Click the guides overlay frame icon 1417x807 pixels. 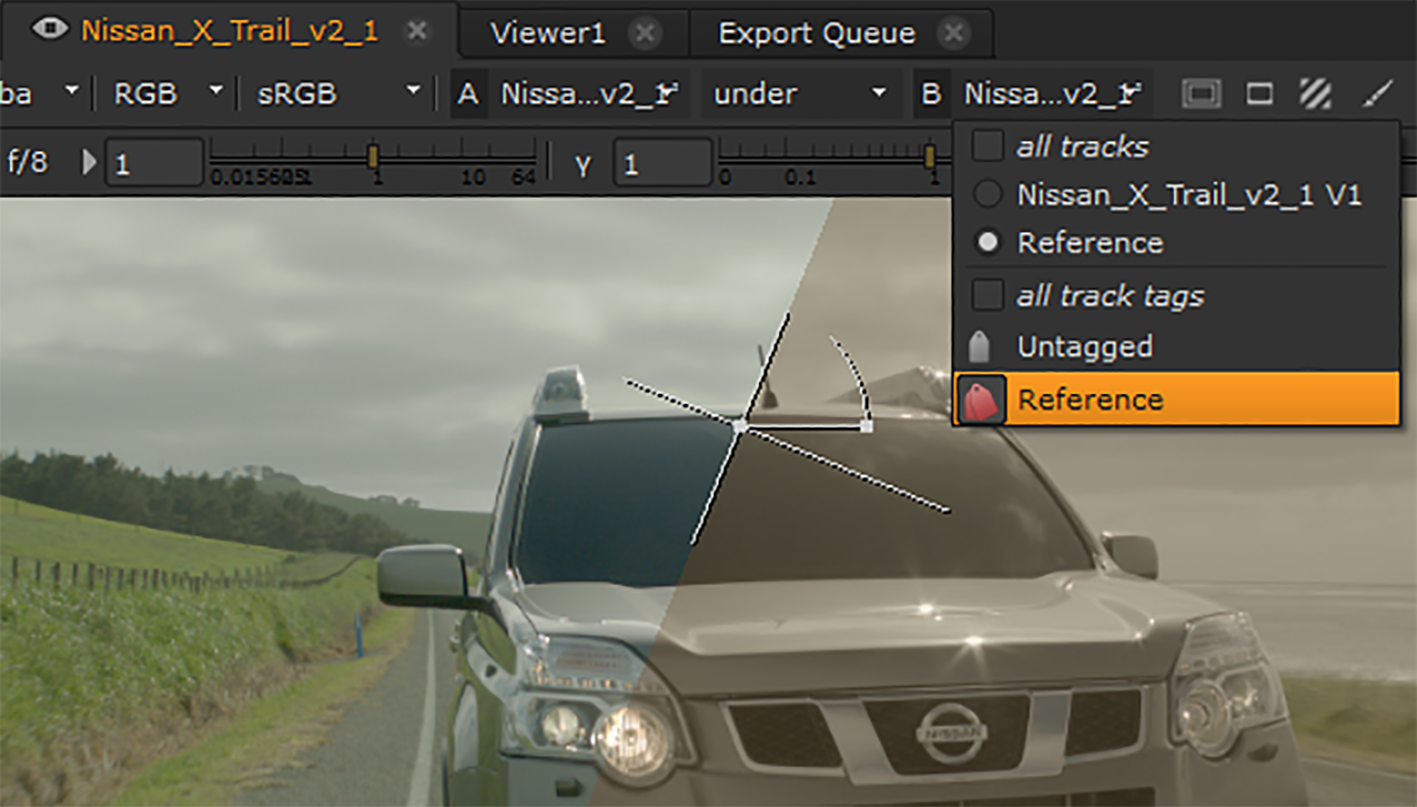point(1201,94)
